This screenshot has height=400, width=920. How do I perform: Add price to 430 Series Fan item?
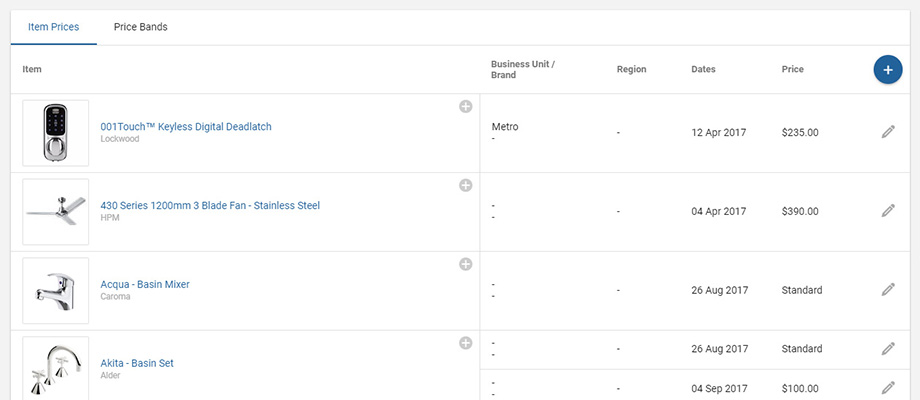coord(465,185)
